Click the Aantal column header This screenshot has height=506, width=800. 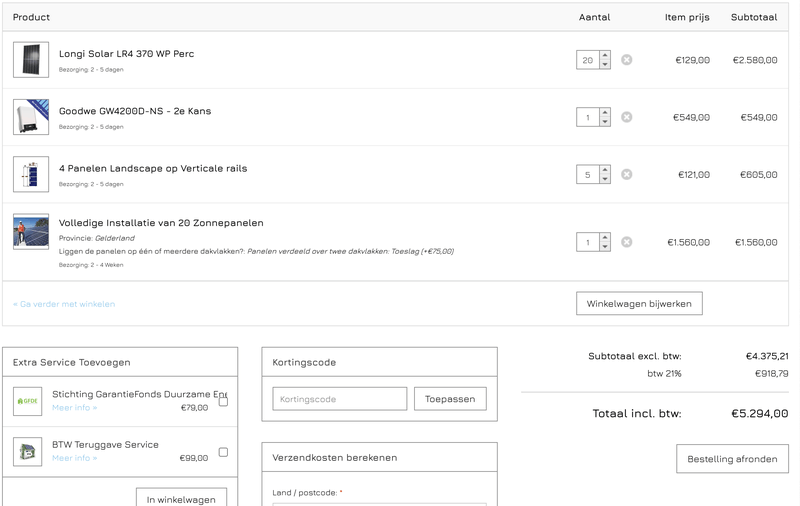(594, 17)
